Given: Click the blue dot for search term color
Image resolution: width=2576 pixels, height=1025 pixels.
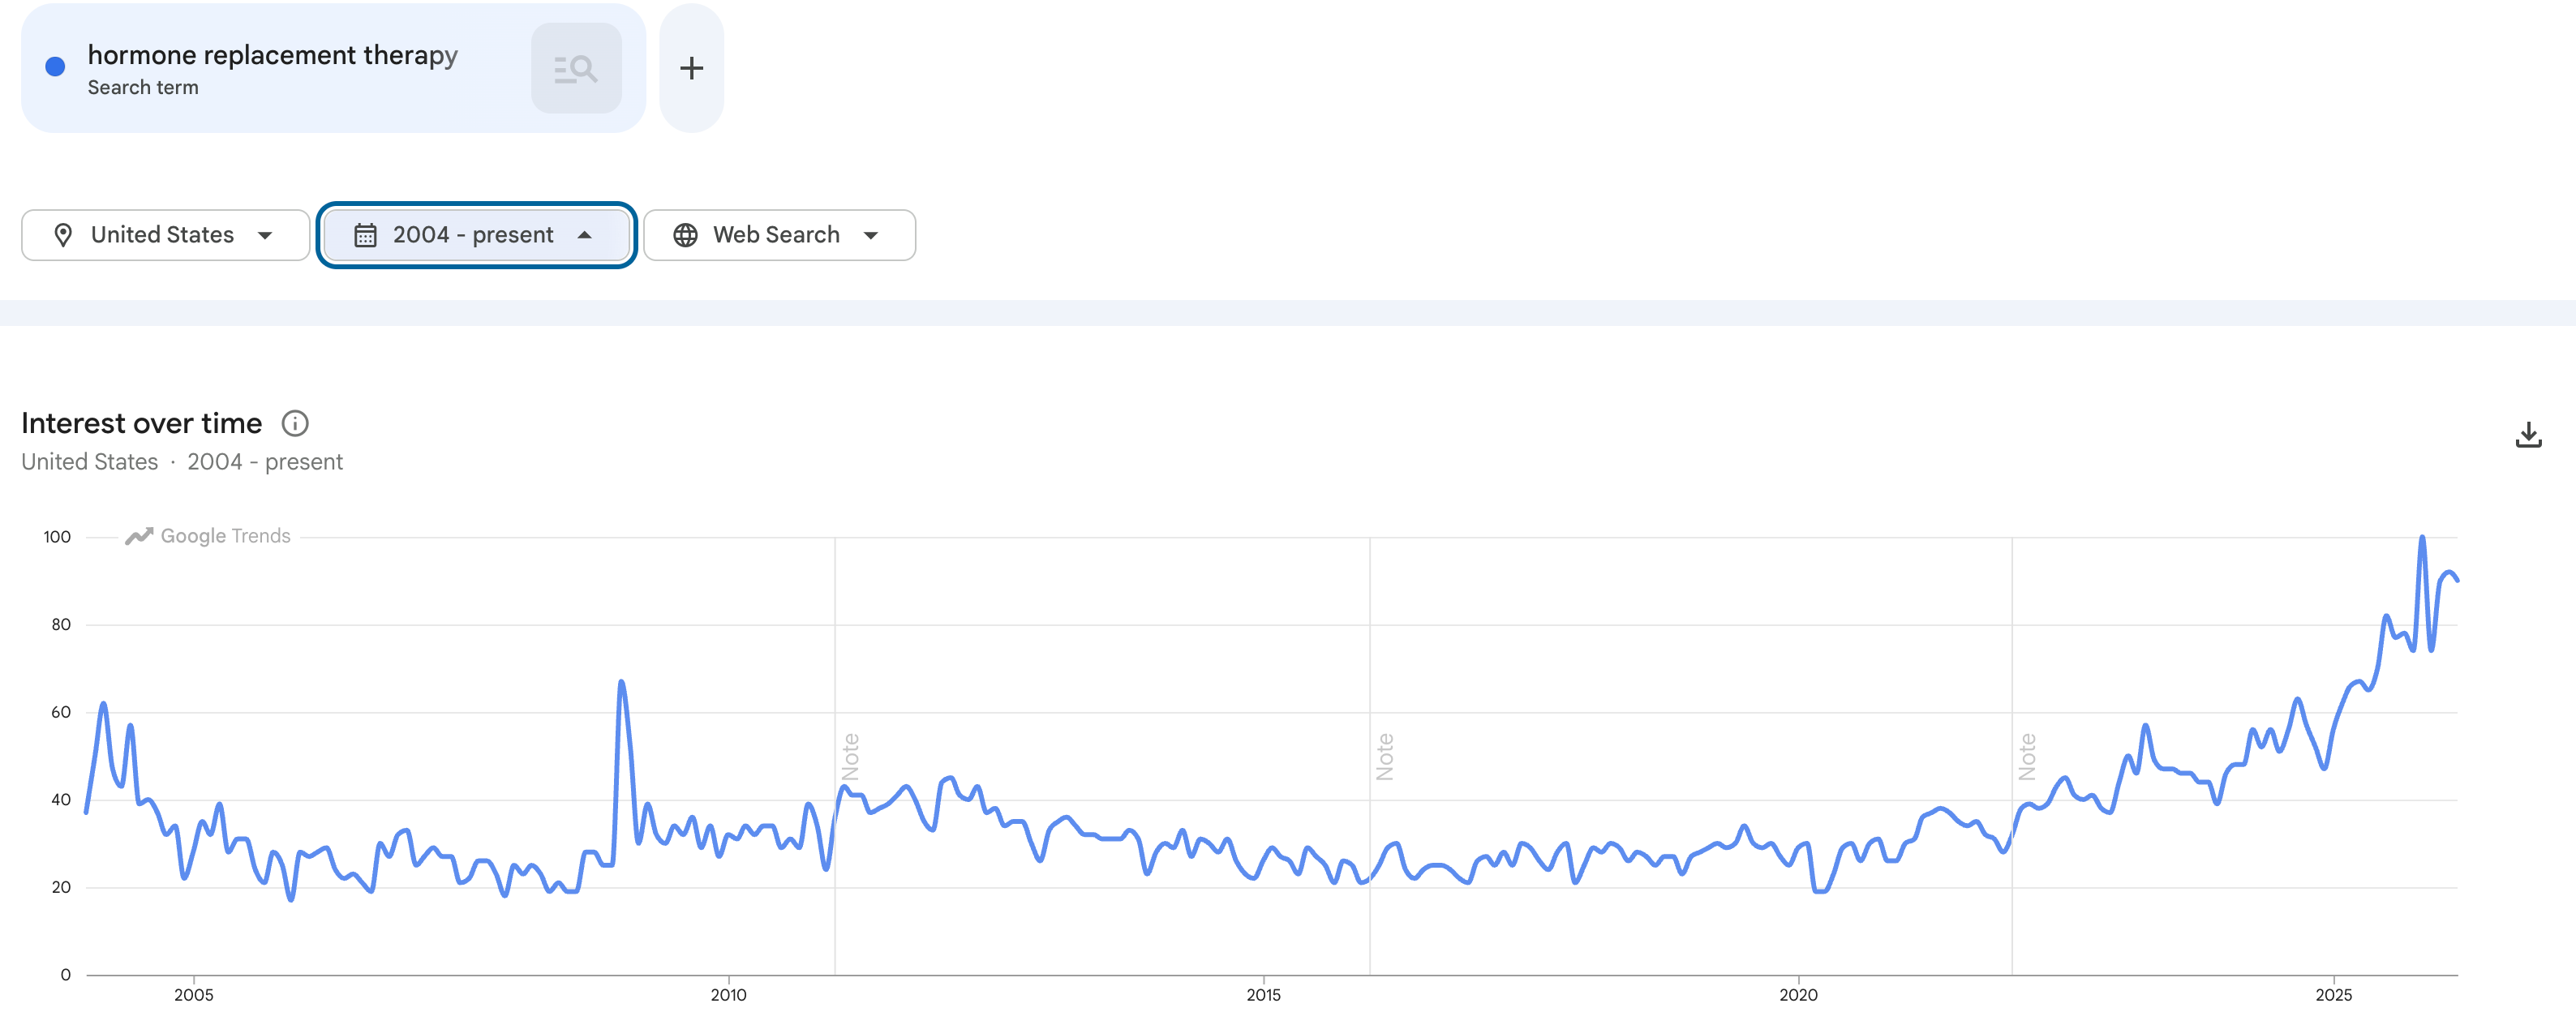Looking at the screenshot, I should (x=56, y=67).
